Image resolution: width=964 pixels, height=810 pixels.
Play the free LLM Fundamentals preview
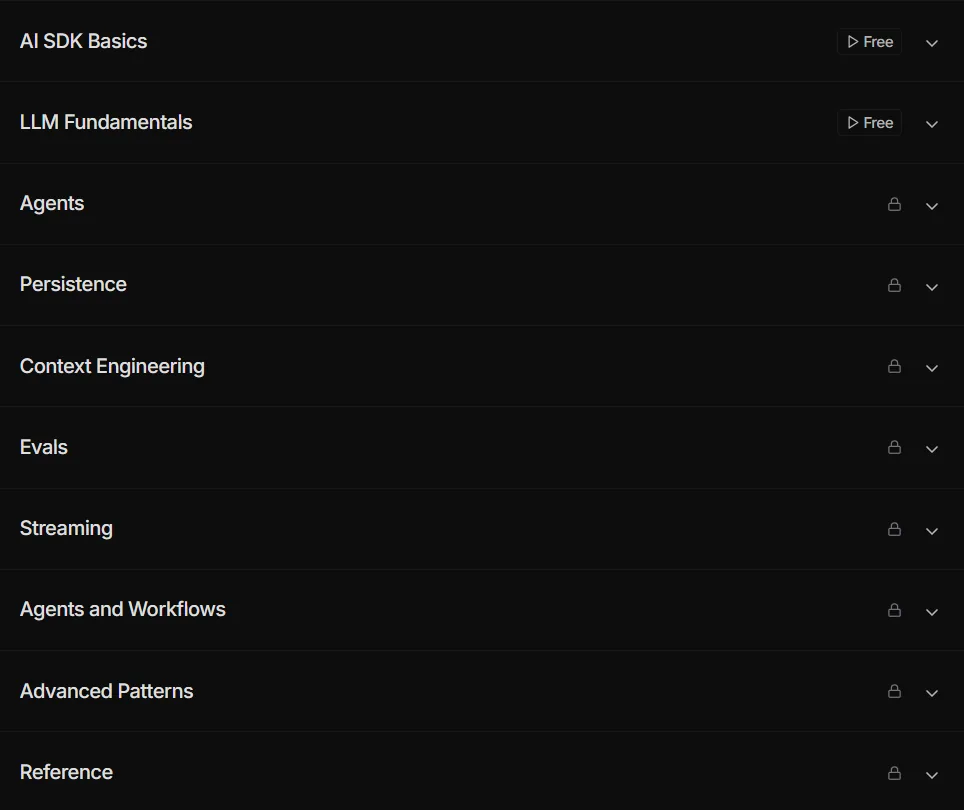[x=869, y=123]
